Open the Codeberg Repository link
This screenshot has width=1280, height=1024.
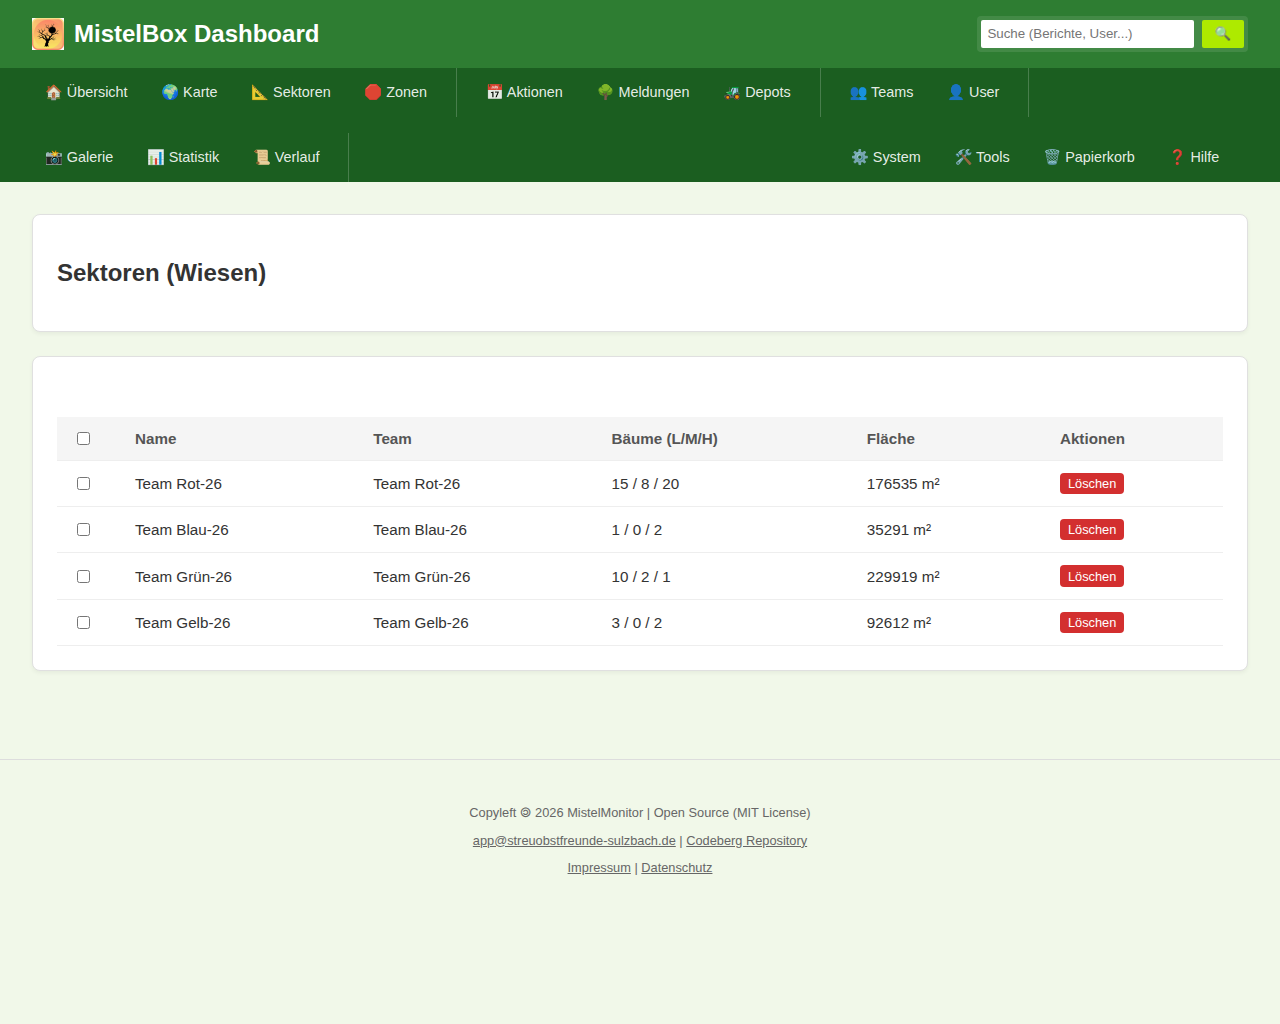[x=746, y=841]
